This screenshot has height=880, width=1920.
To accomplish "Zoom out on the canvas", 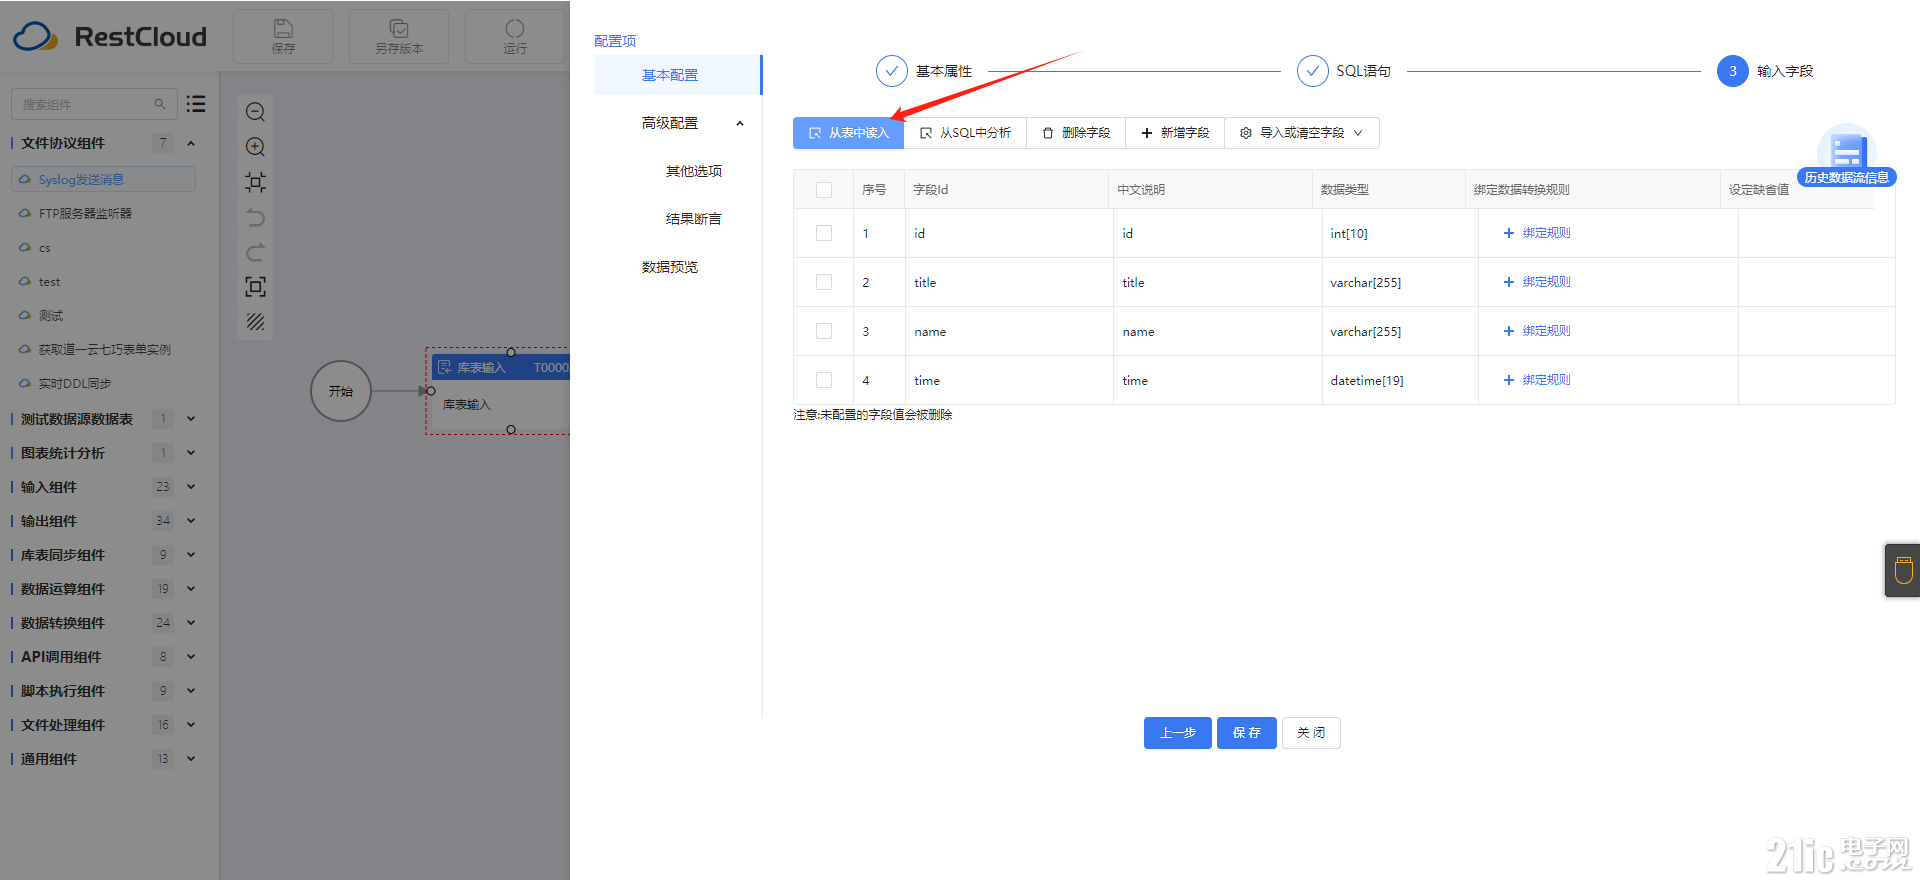I will (256, 112).
